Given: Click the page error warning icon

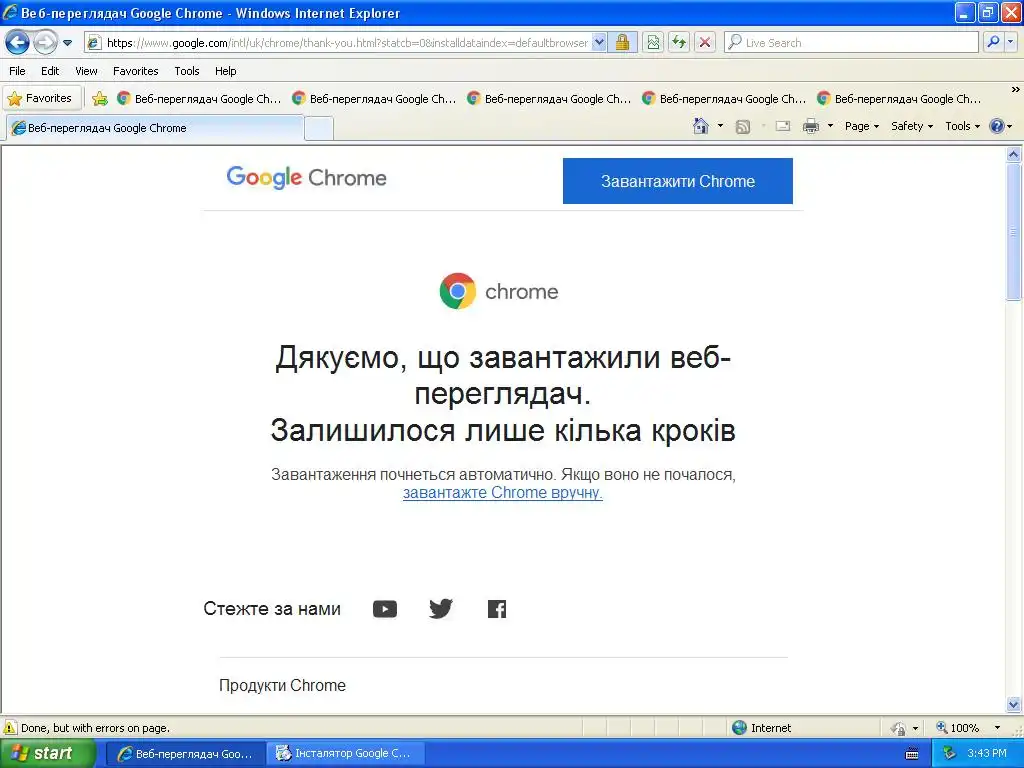Looking at the screenshot, I should [x=10, y=728].
